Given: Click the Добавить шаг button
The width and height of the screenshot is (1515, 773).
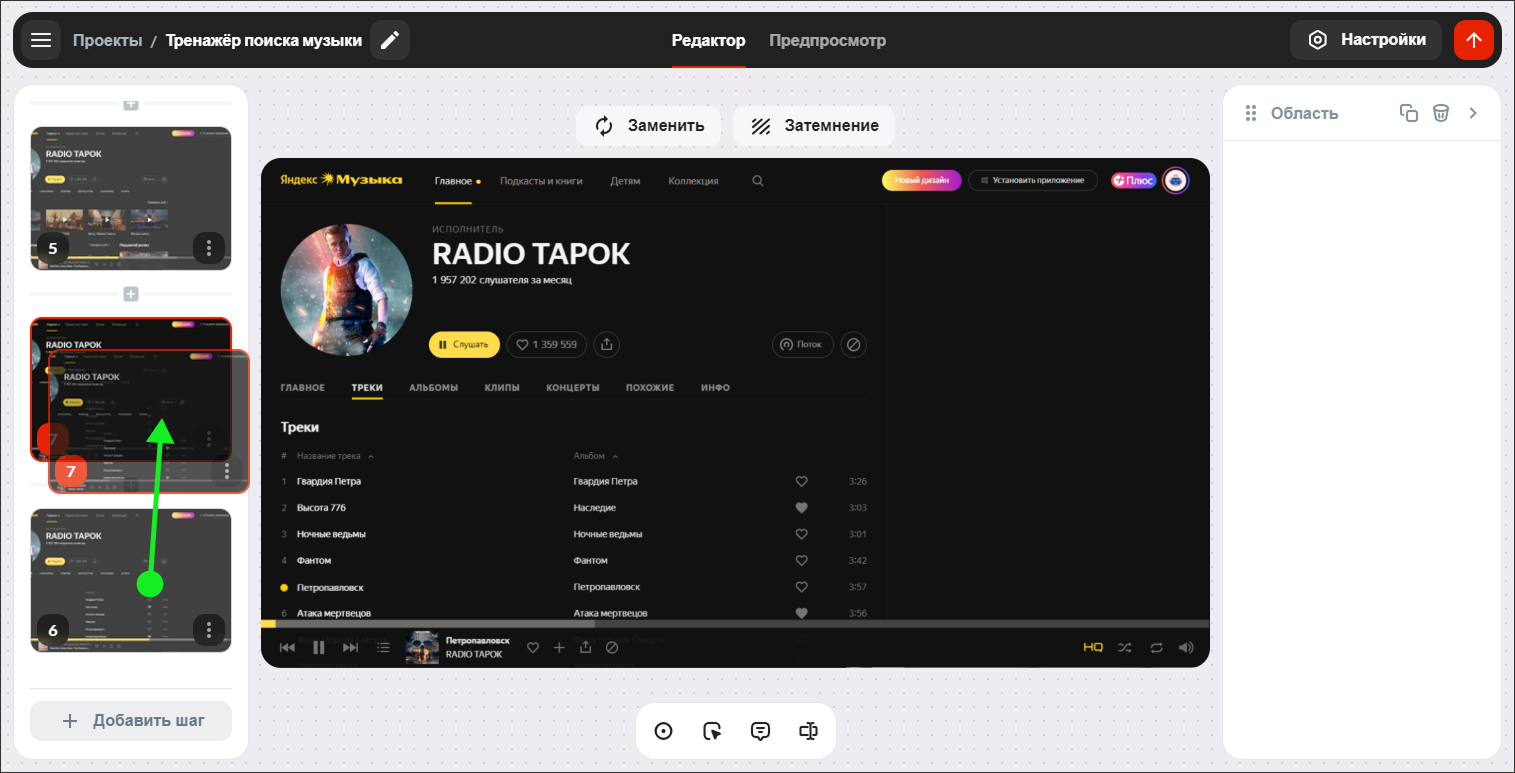Looking at the screenshot, I should (130, 720).
